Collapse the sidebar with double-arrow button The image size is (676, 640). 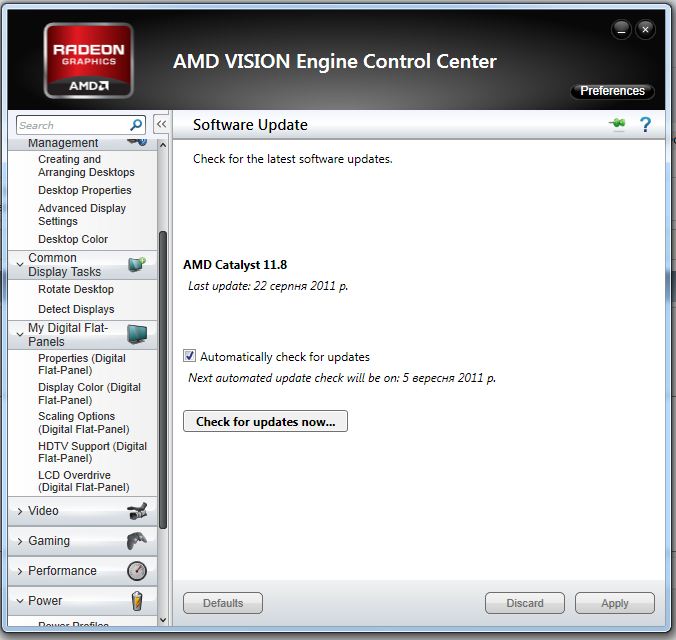coord(162,125)
